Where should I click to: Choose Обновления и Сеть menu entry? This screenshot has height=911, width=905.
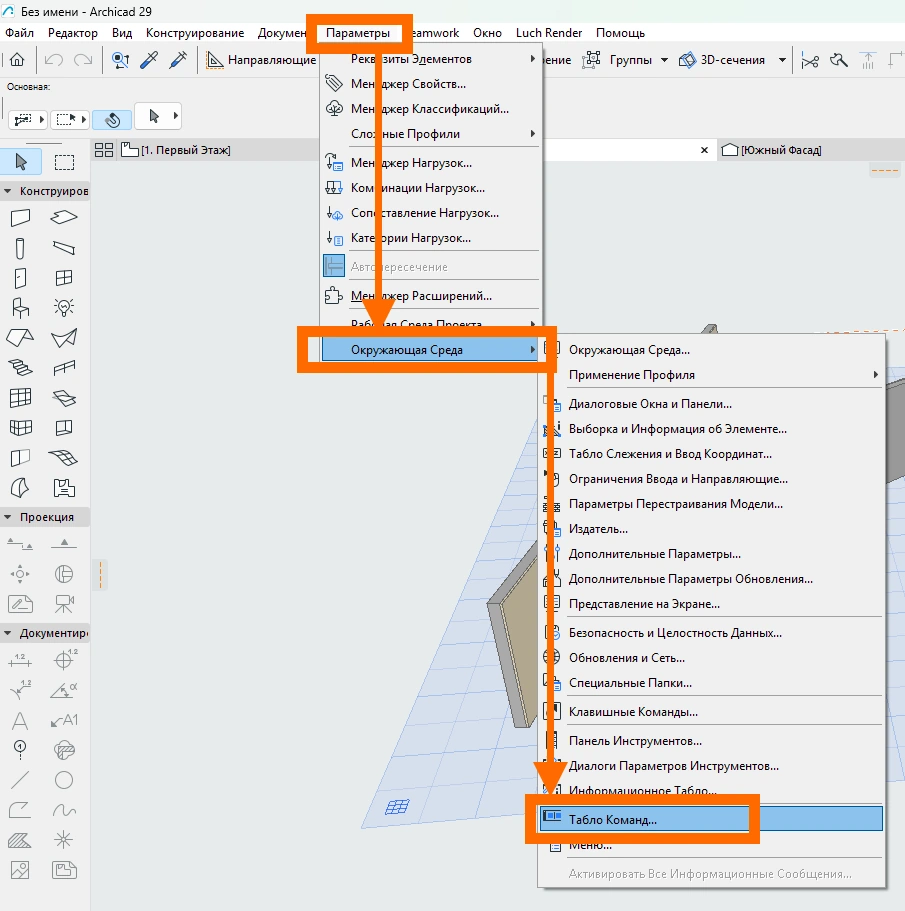[710, 658]
